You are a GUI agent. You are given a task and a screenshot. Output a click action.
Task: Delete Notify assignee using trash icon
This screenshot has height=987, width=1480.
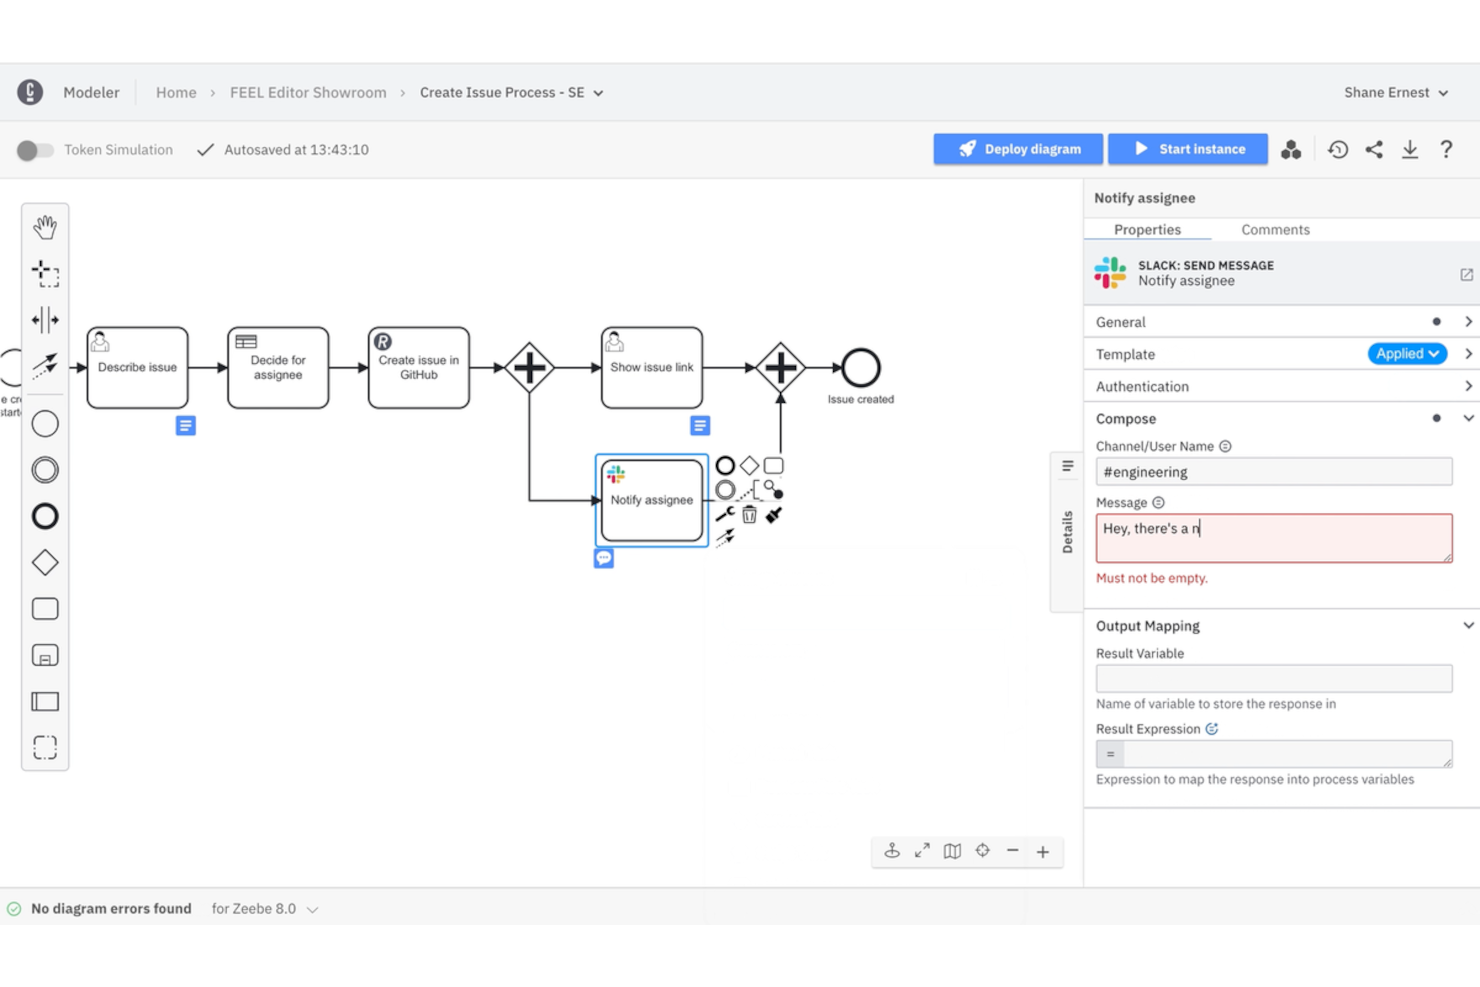749,514
